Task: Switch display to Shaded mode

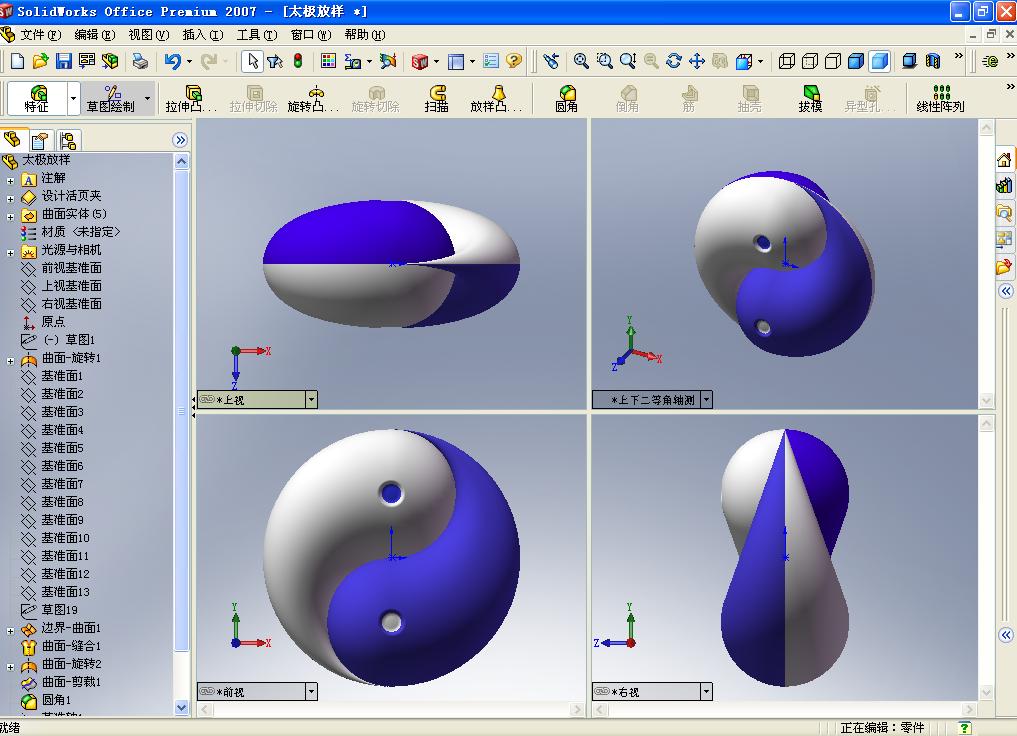Action: [x=879, y=61]
